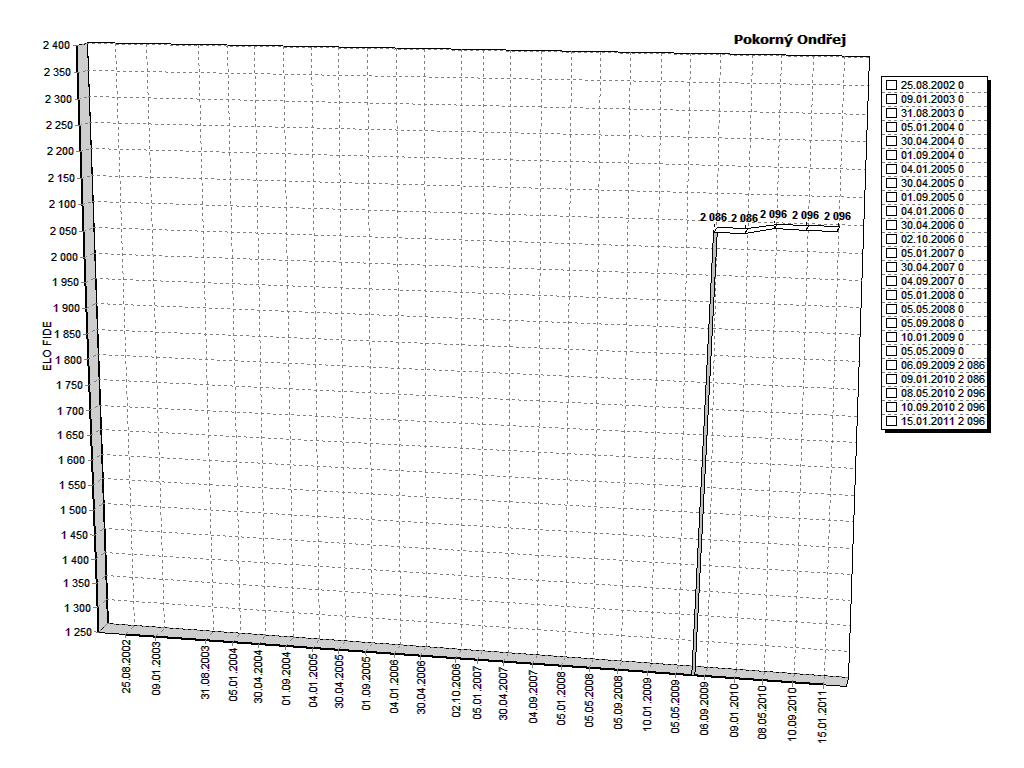The height and width of the screenshot is (768, 1024).
Task: Click the chart title Pokorný Ondřej
Action: coord(790,39)
